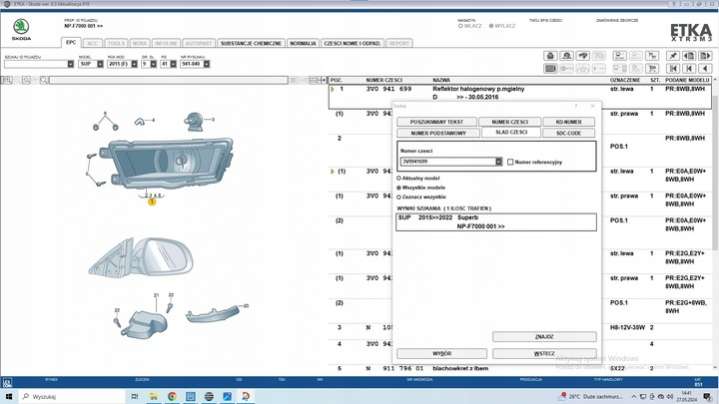This screenshot has height=404, width=719.
Task: Open Chrome from the taskbar
Action: (x=172, y=396)
